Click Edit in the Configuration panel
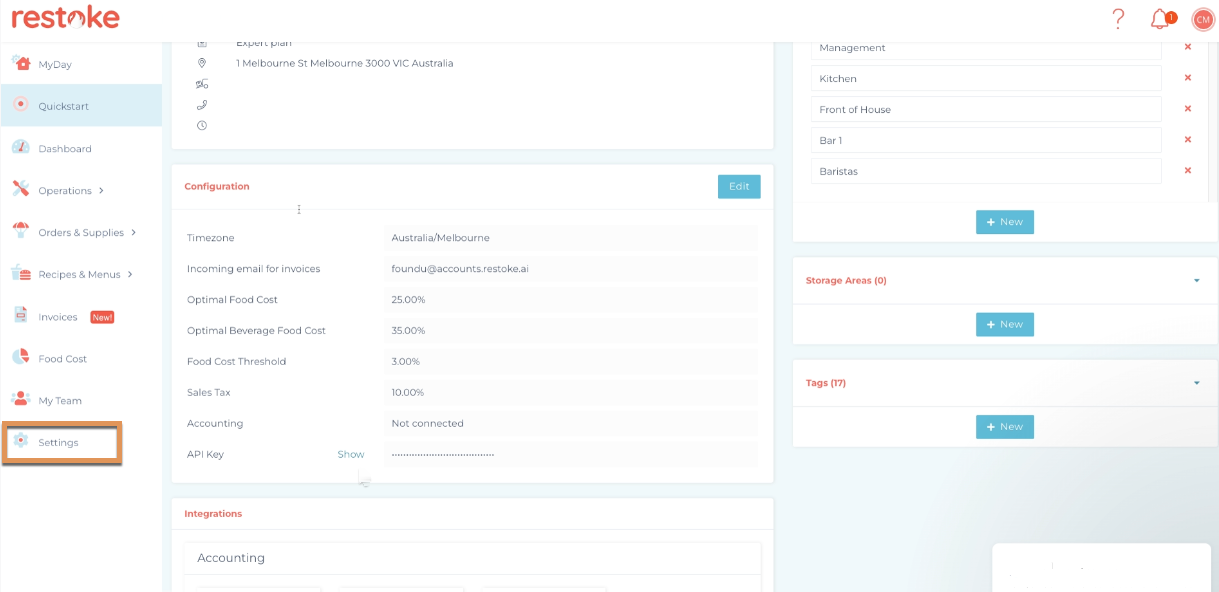This screenshot has width=1219, height=592. coord(738,187)
